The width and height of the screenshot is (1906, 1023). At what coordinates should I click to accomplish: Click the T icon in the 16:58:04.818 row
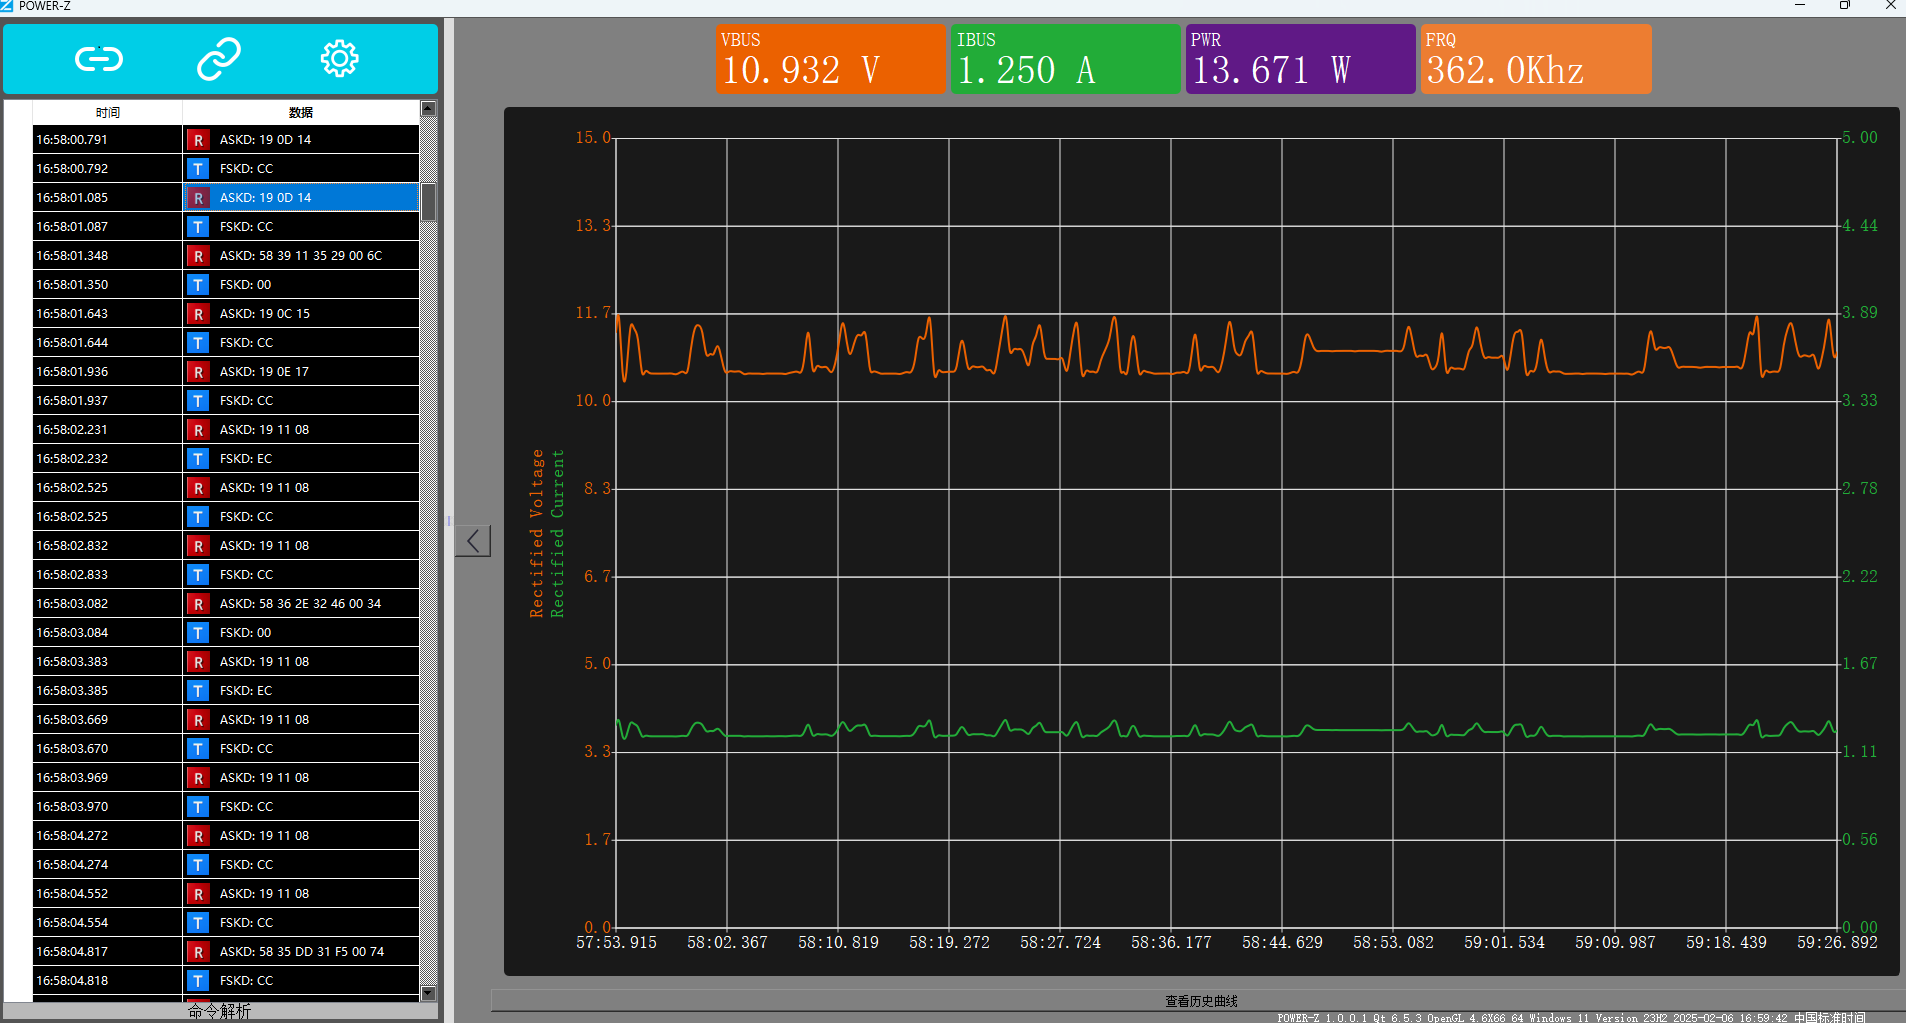[x=198, y=981]
